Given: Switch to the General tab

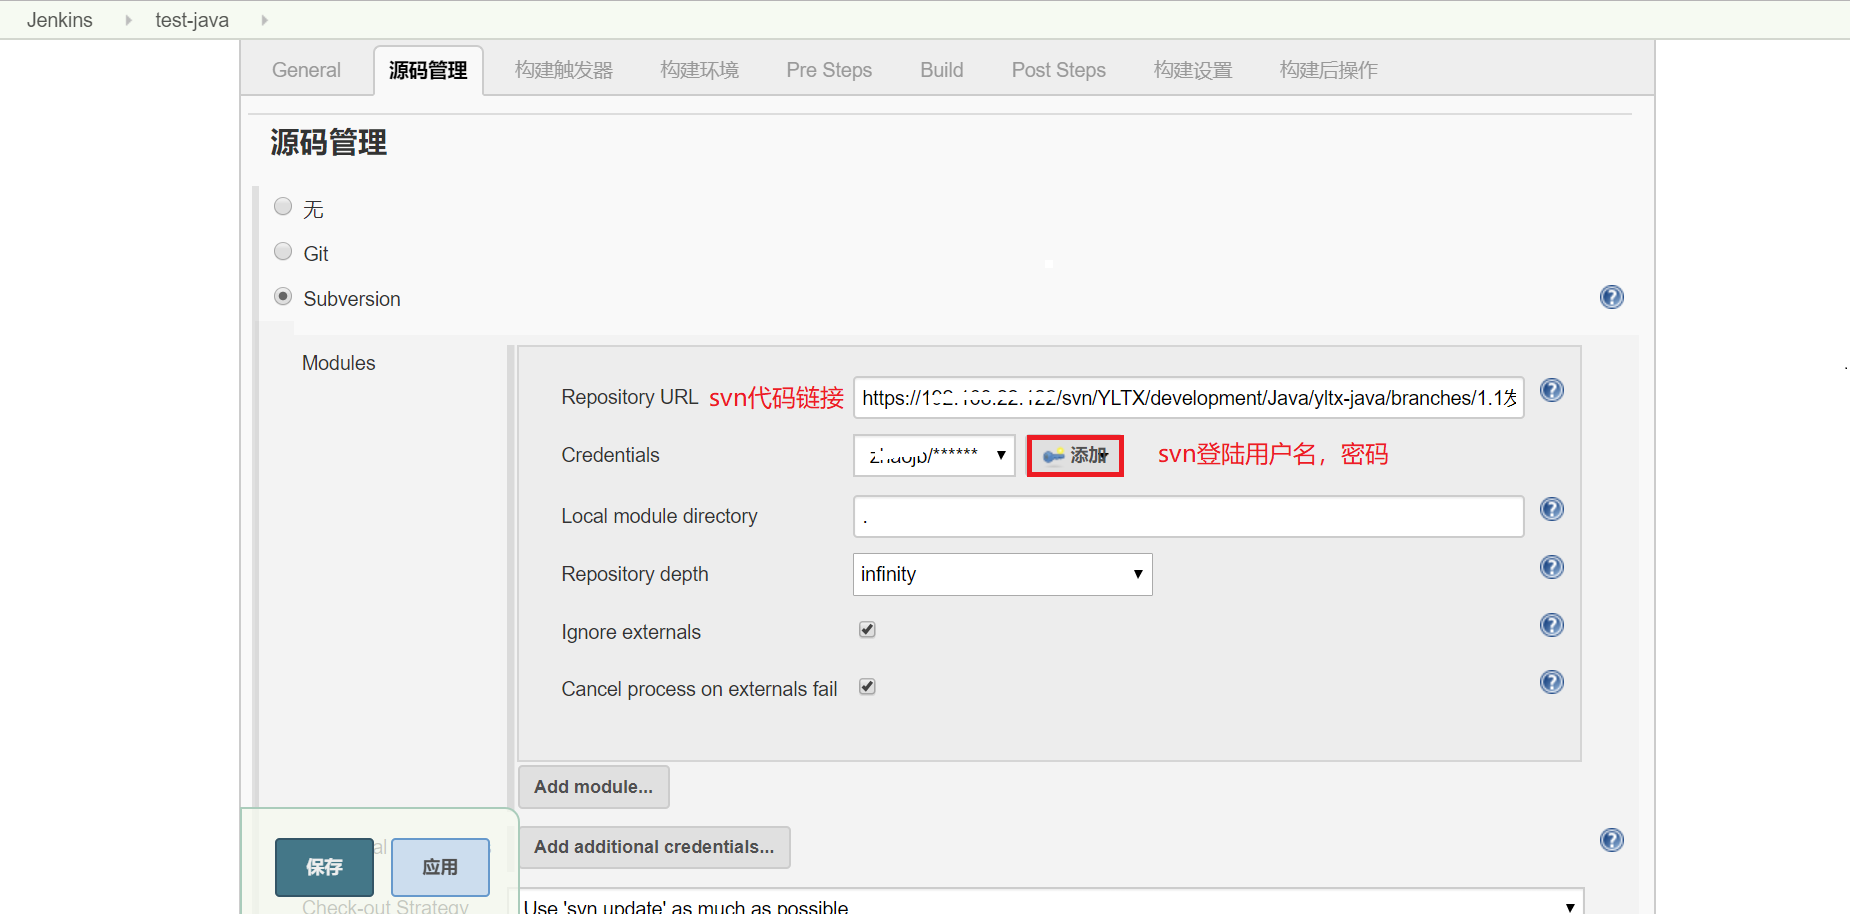Looking at the screenshot, I should point(306,70).
